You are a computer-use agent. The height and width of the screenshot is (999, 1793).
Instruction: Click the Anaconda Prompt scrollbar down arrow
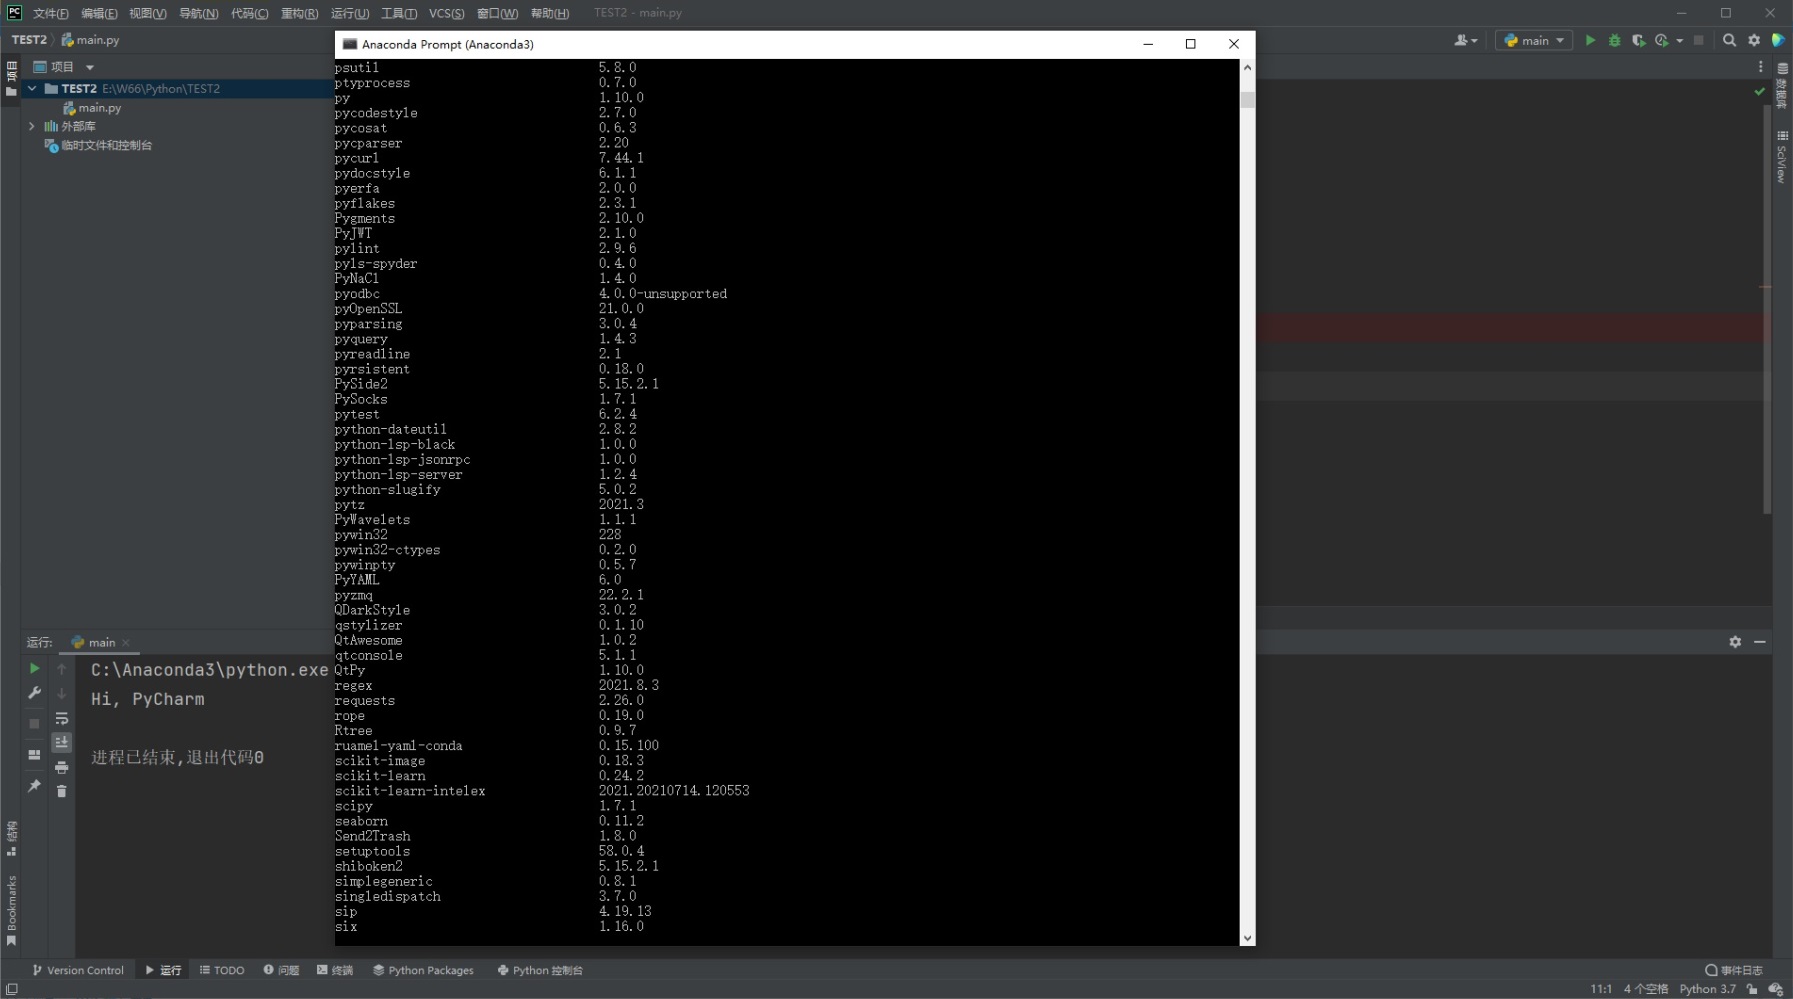click(1247, 938)
